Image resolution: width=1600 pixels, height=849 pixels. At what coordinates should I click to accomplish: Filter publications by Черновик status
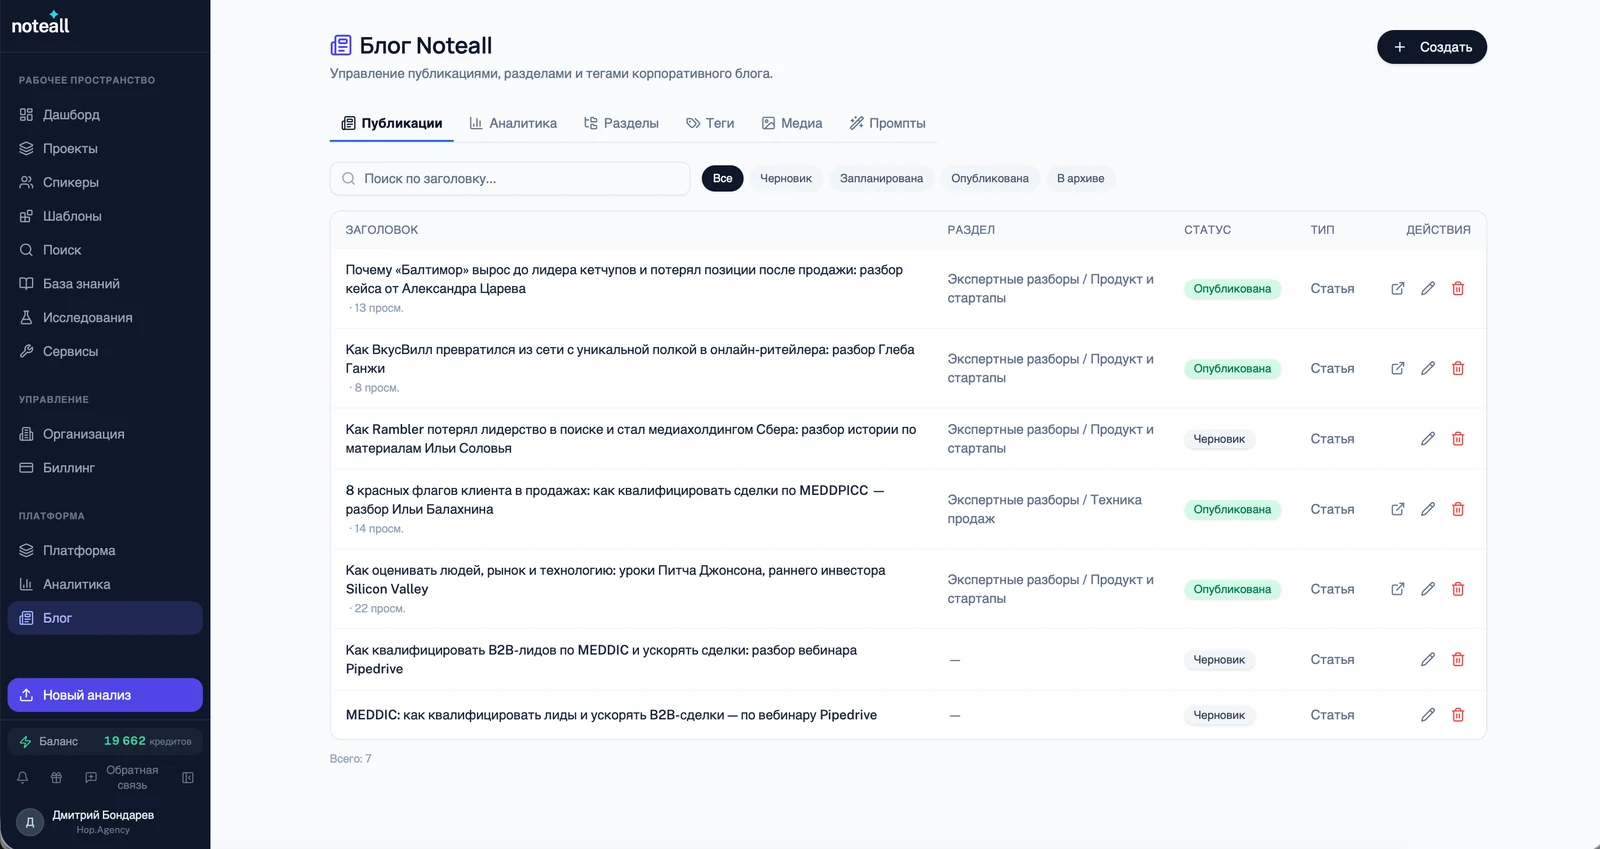point(786,179)
